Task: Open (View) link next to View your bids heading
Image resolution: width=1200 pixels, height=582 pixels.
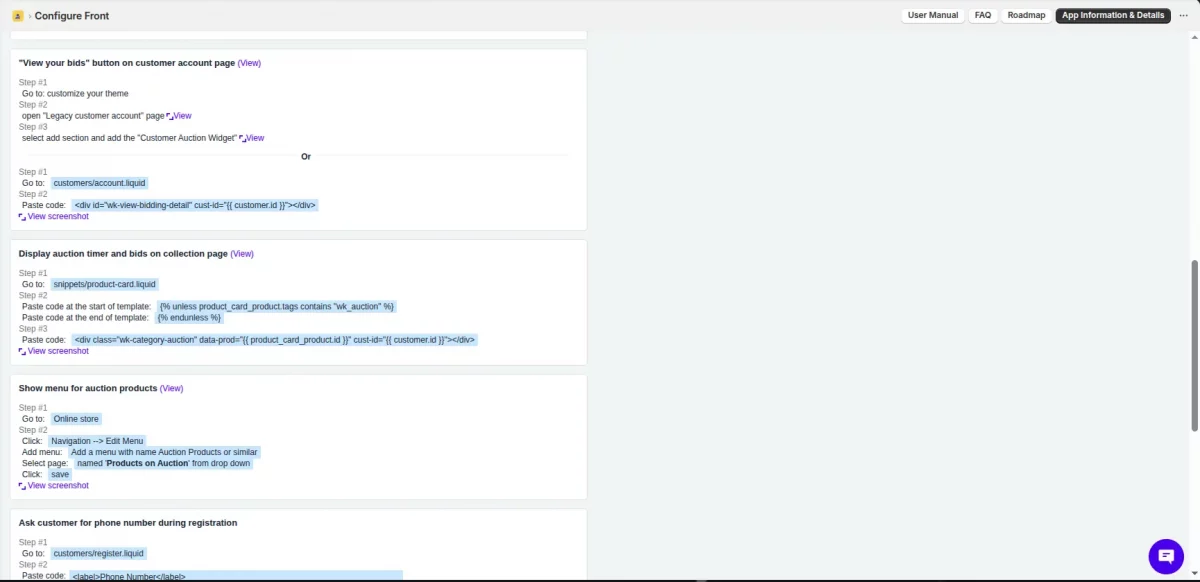Action: click(249, 63)
